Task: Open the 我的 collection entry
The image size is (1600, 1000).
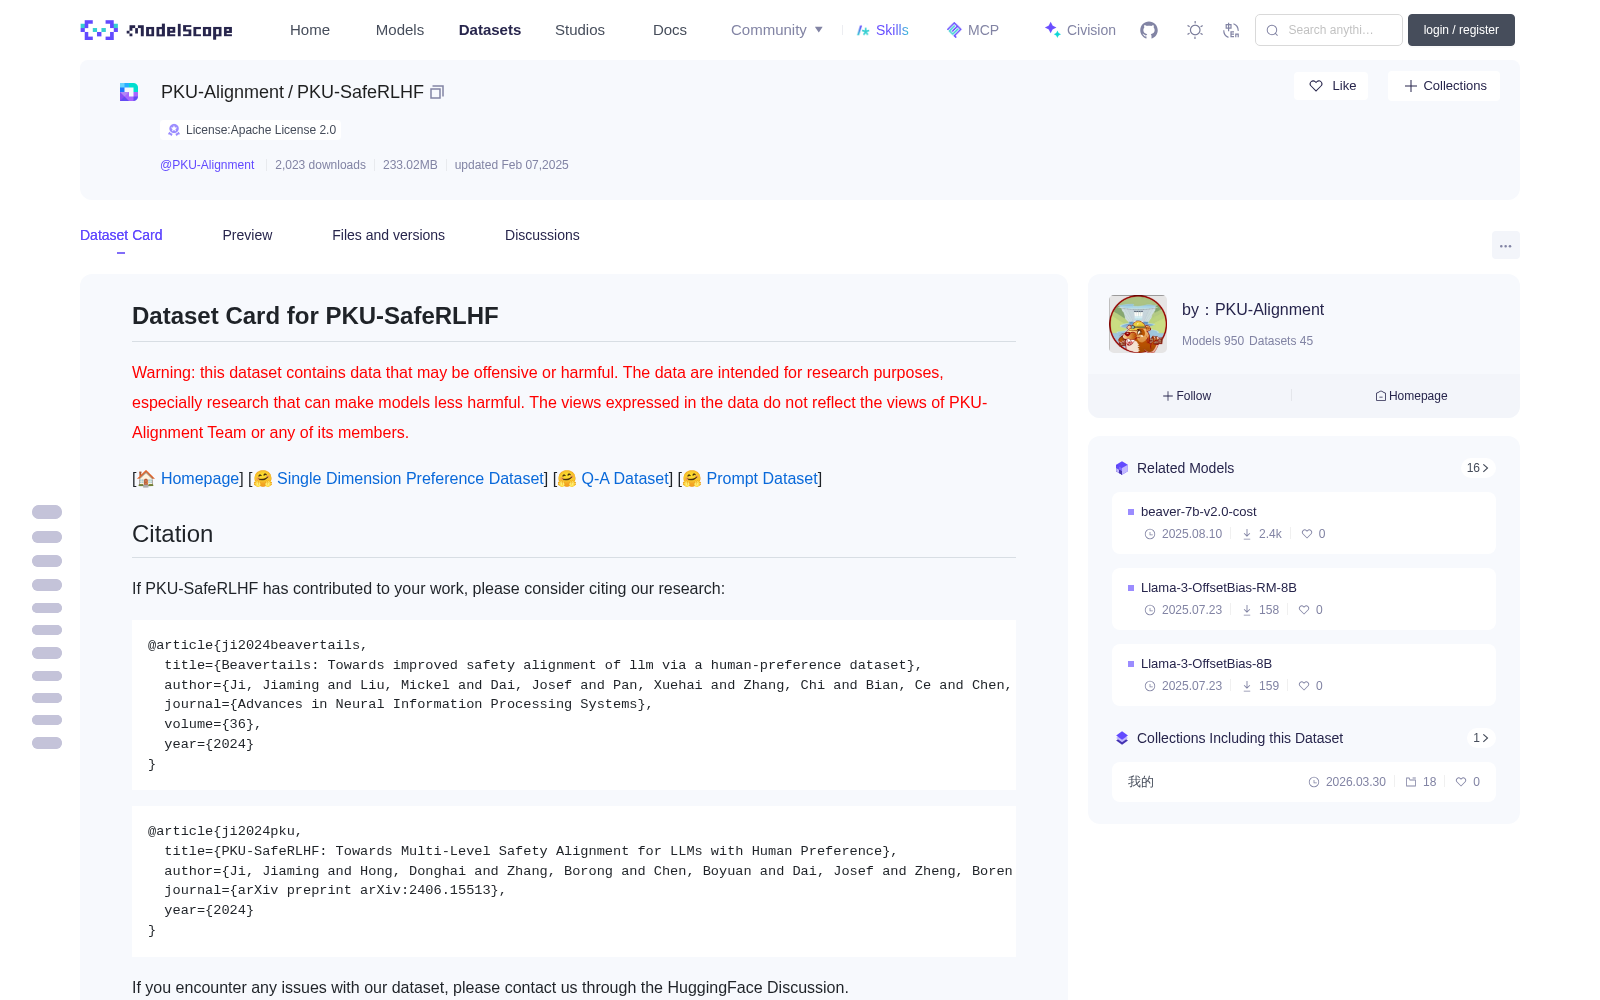Action: click(x=1304, y=782)
